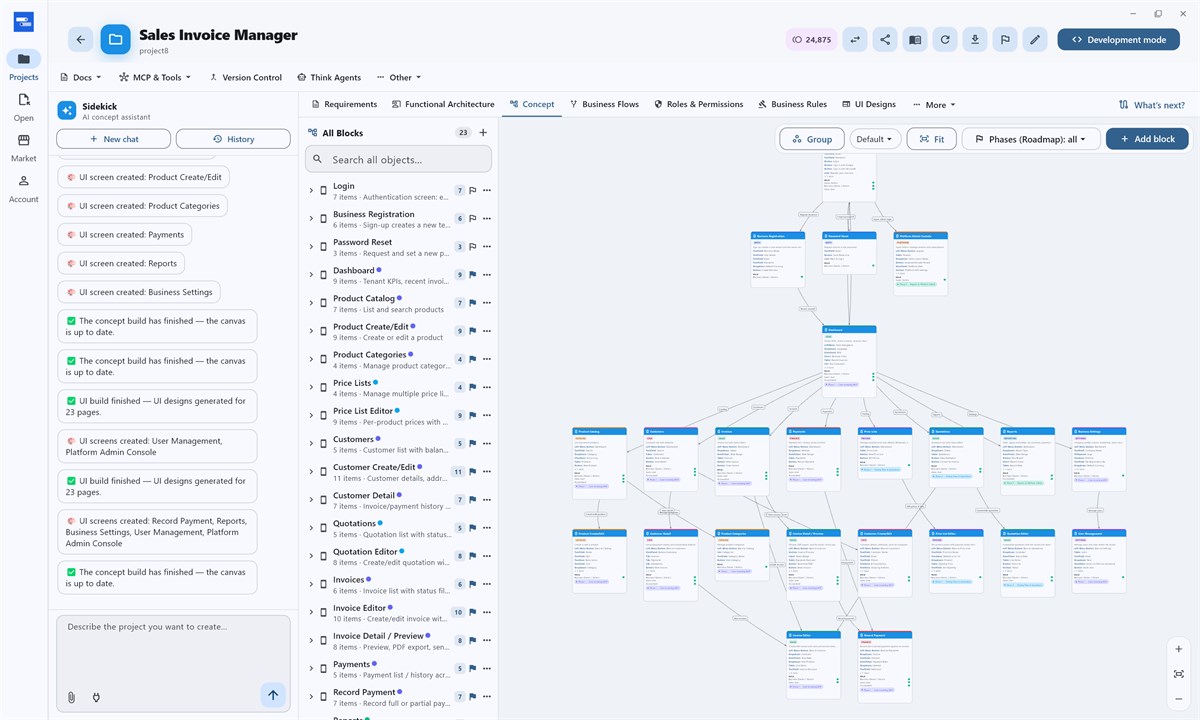The image size is (1200, 720).
Task: Open the More tabs dropdown
Action: point(933,104)
